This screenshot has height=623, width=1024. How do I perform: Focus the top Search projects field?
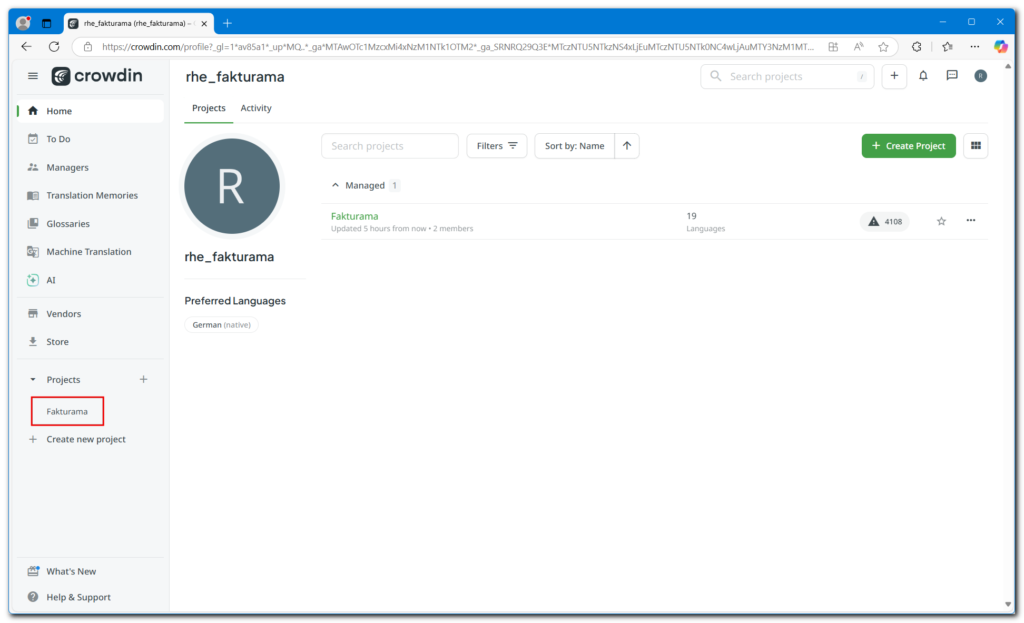coord(787,76)
